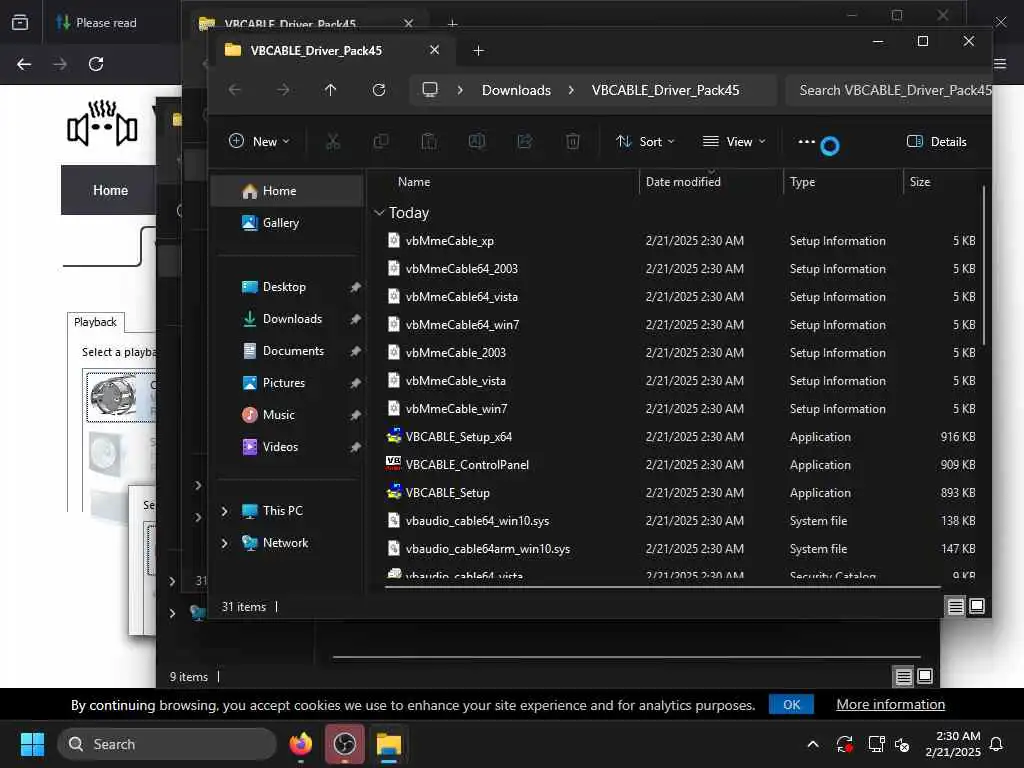Open VBCABLE_Setup_x64 application file
Image resolution: width=1024 pixels, height=768 pixels.
pos(458,437)
